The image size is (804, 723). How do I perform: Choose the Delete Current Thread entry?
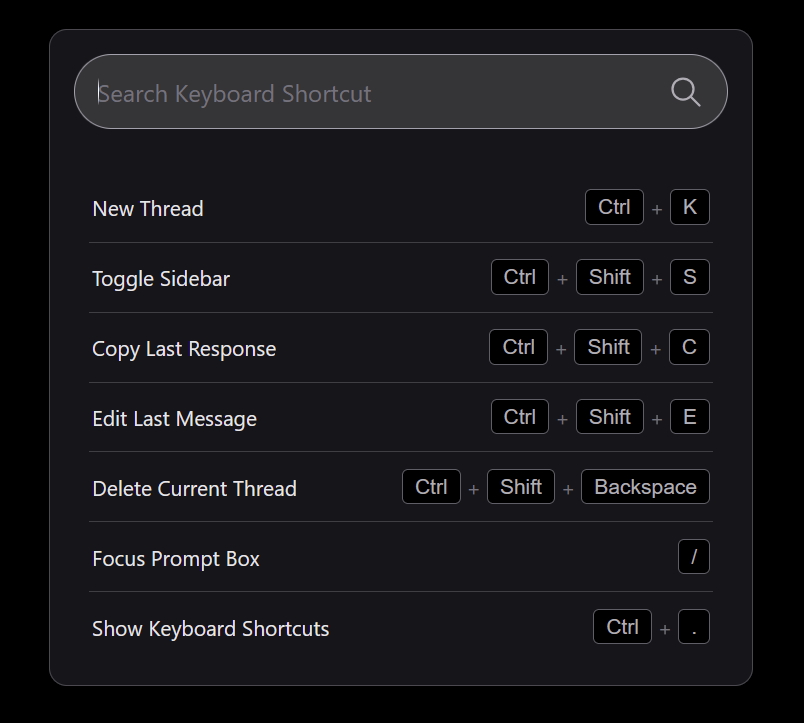point(194,489)
